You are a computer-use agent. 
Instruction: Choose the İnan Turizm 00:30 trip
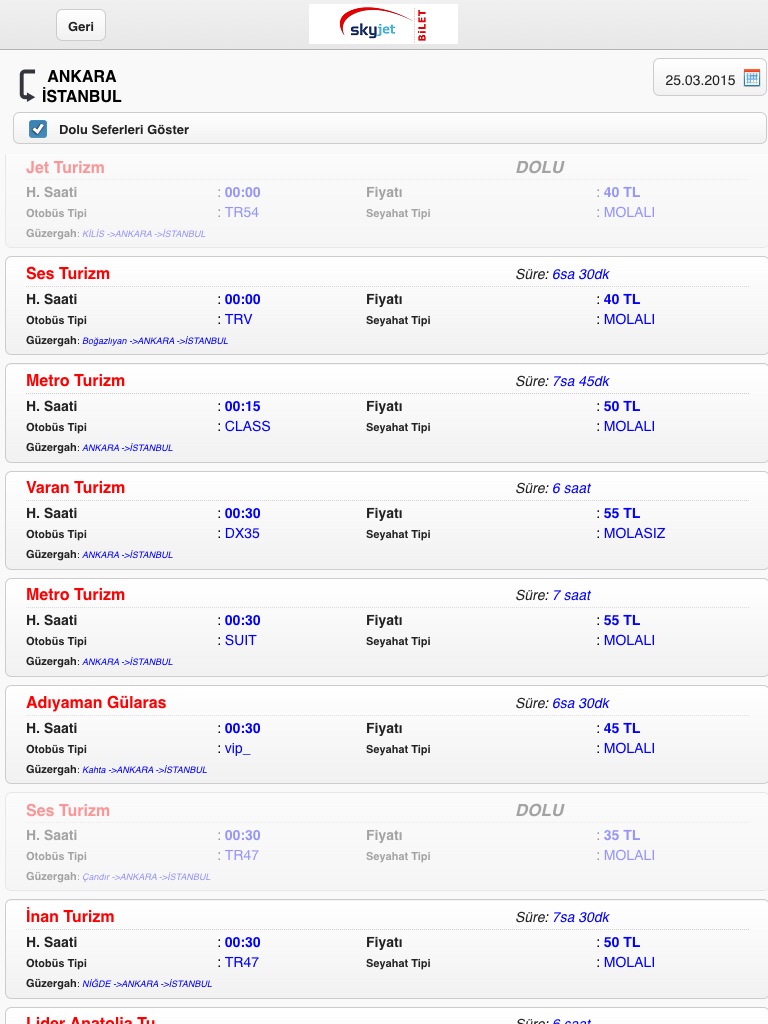pyautogui.click(x=384, y=948)
